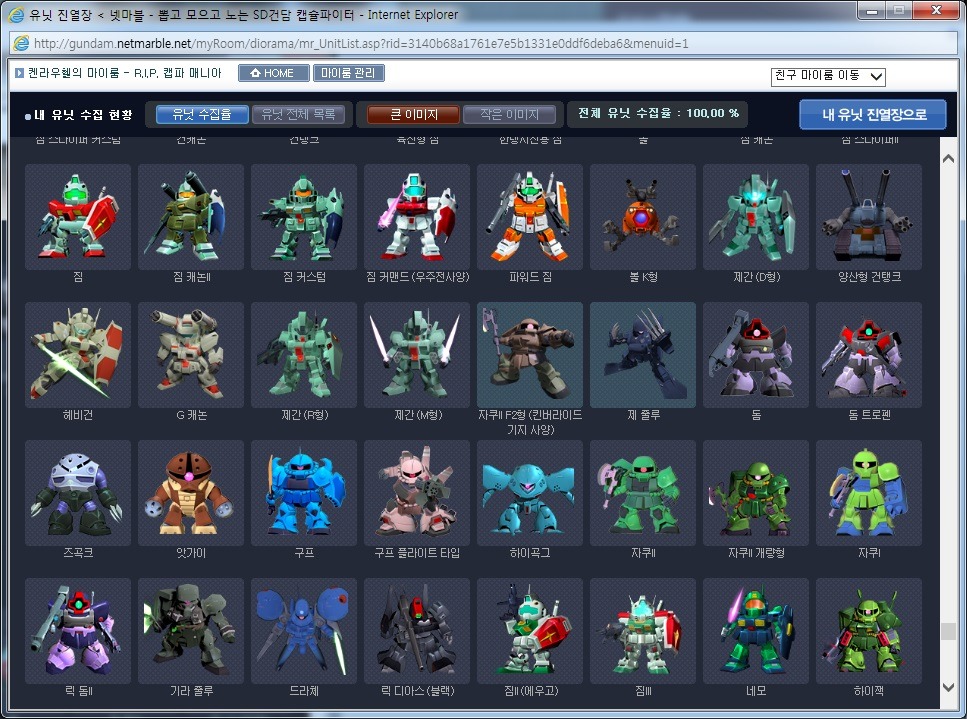Click the HOME button

(273, 73)
